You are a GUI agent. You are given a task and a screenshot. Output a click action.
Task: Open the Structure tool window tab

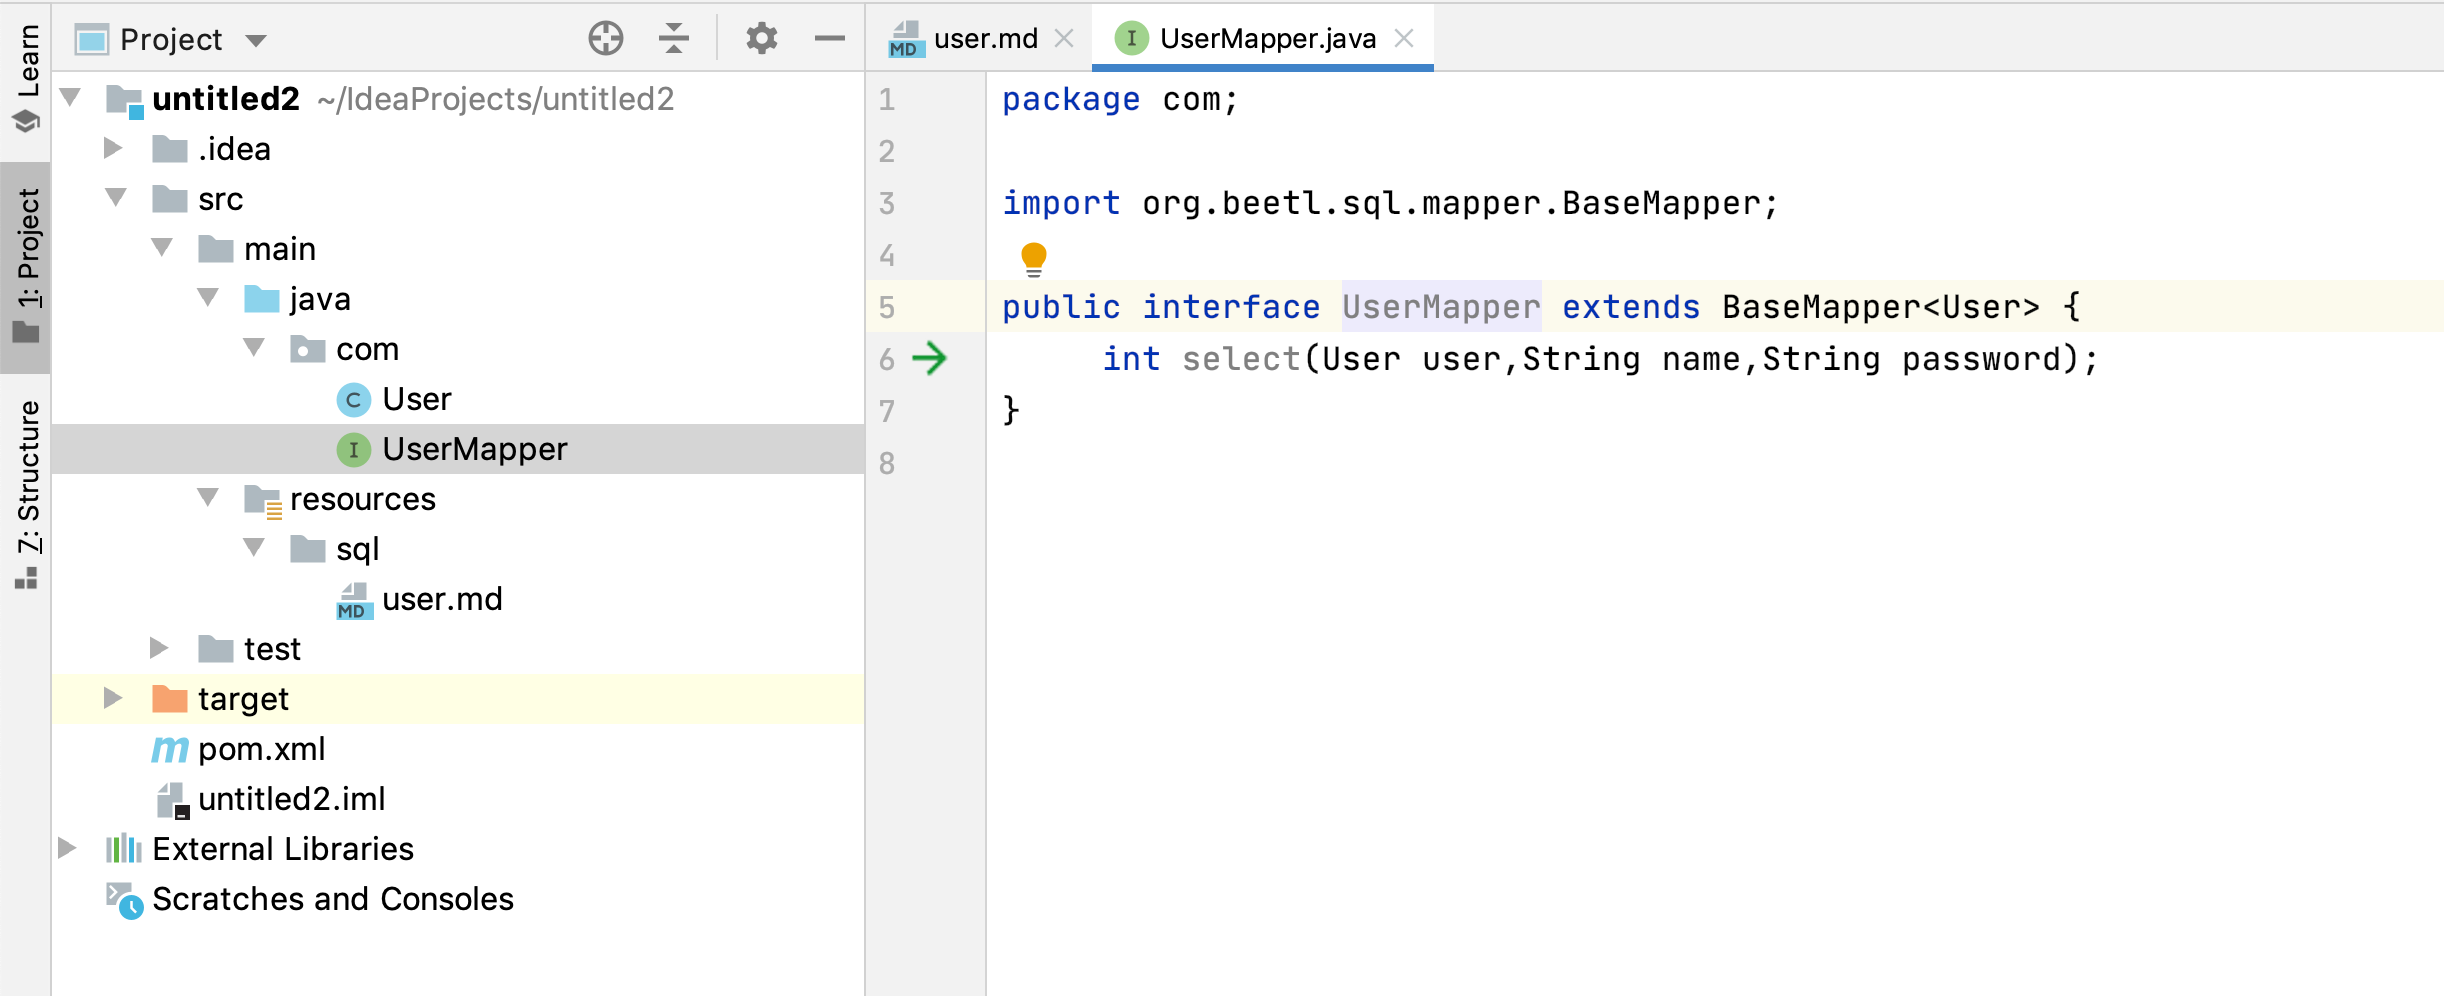click(x=27, y=480)
